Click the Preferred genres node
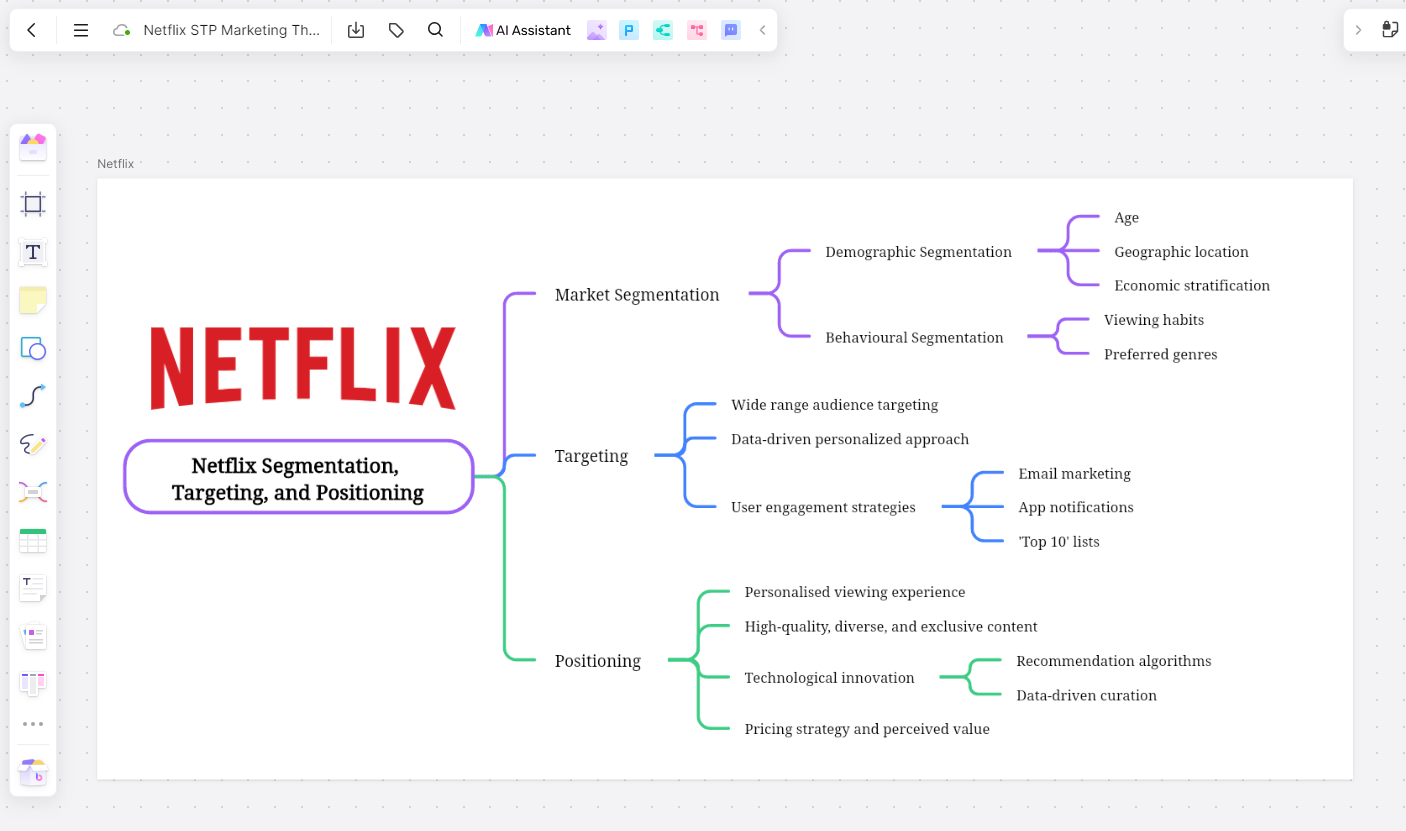The height and width of the screenshot is (831, 1406). tap(1160, 355)
